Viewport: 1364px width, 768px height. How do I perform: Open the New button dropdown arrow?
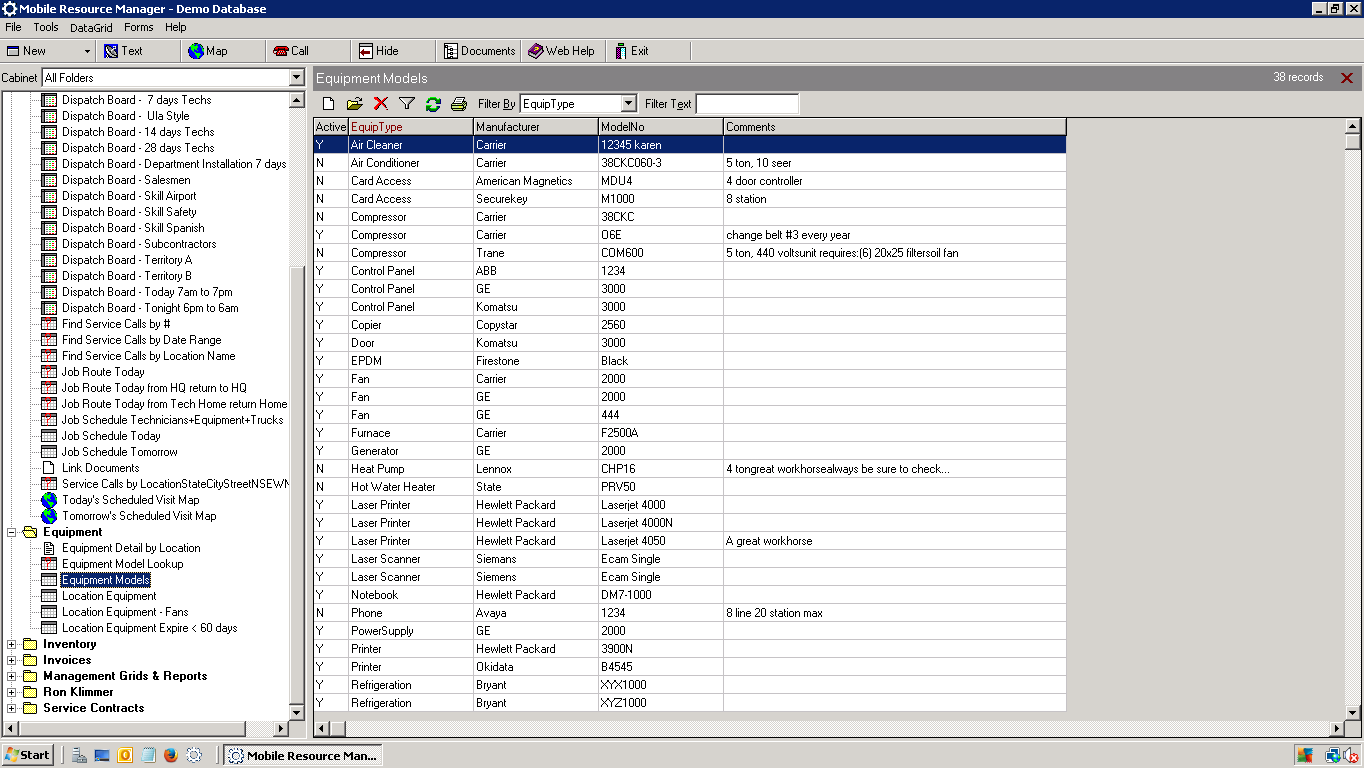click(88, 51)
